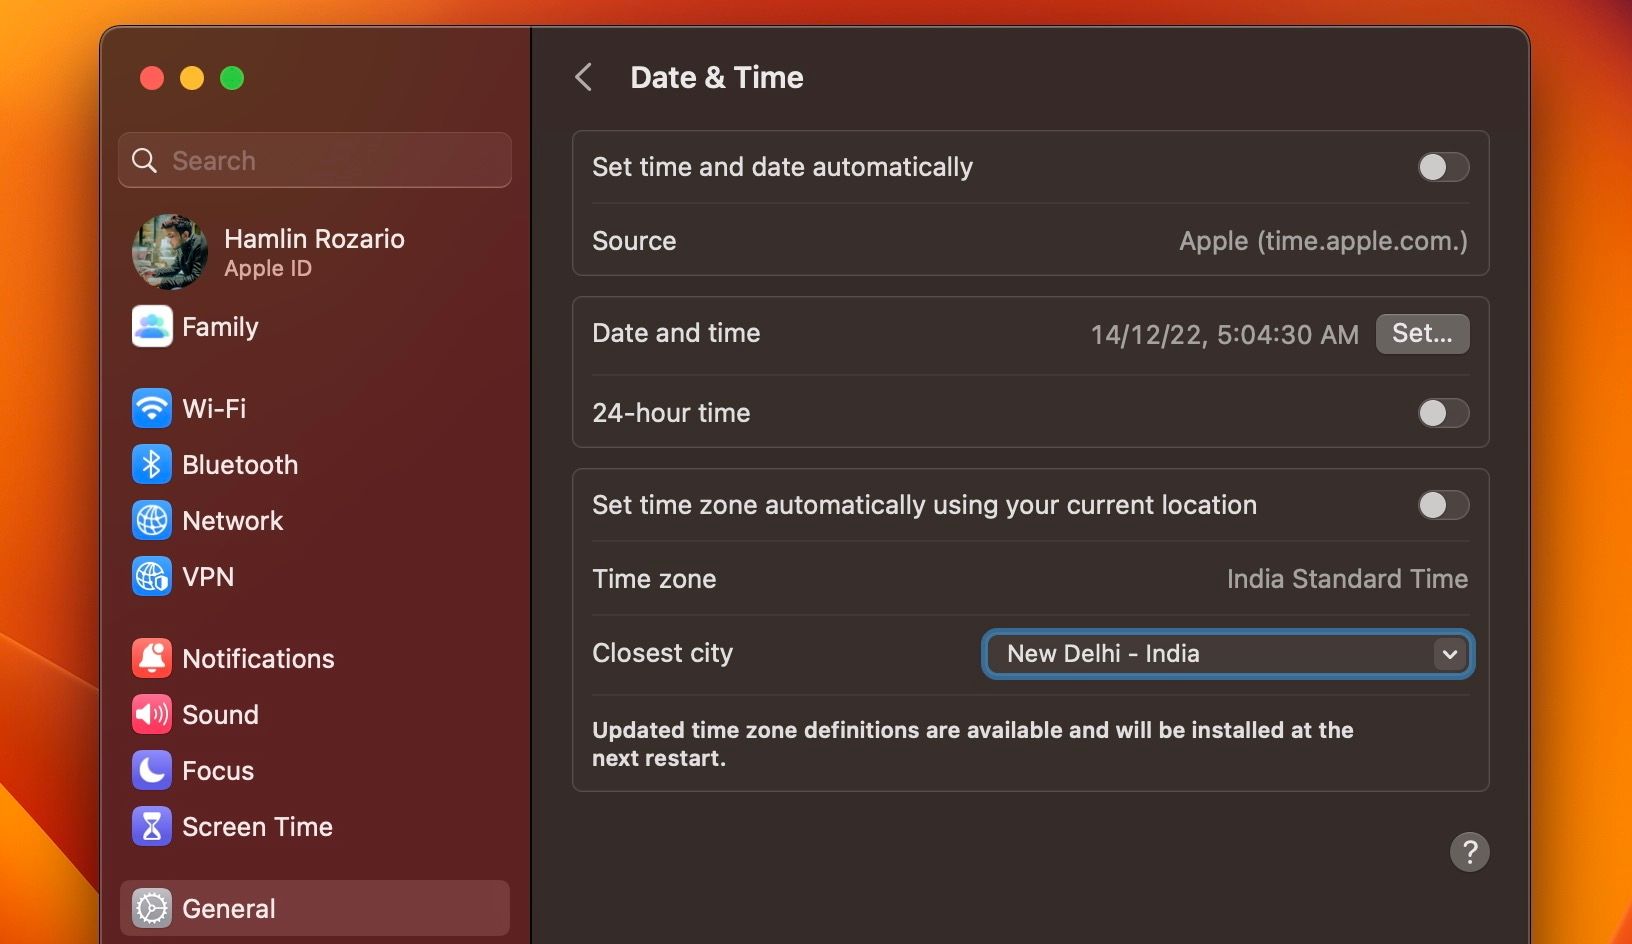Select the VPN sidebar icon

151,576
